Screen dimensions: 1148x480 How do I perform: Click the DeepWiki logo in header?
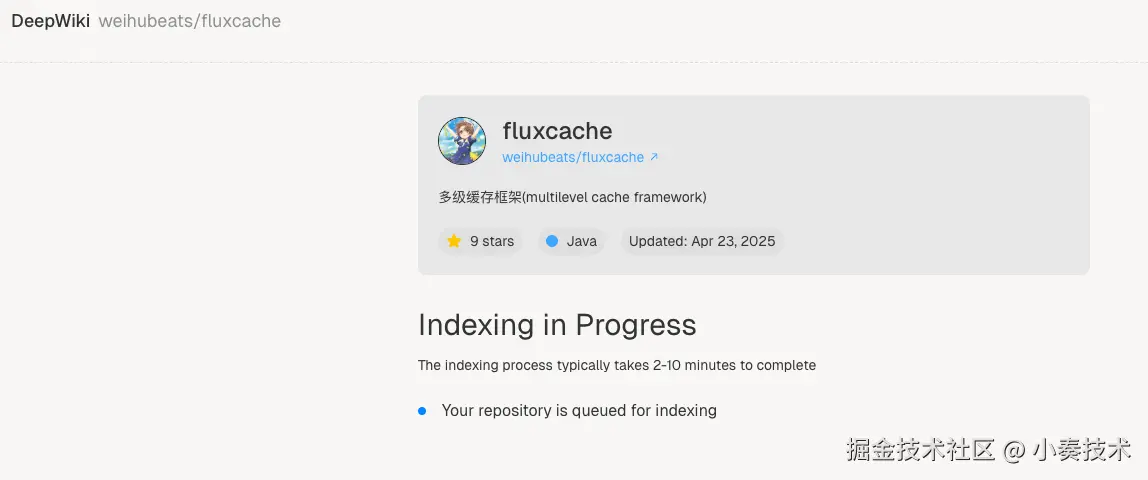pos(50,21)
